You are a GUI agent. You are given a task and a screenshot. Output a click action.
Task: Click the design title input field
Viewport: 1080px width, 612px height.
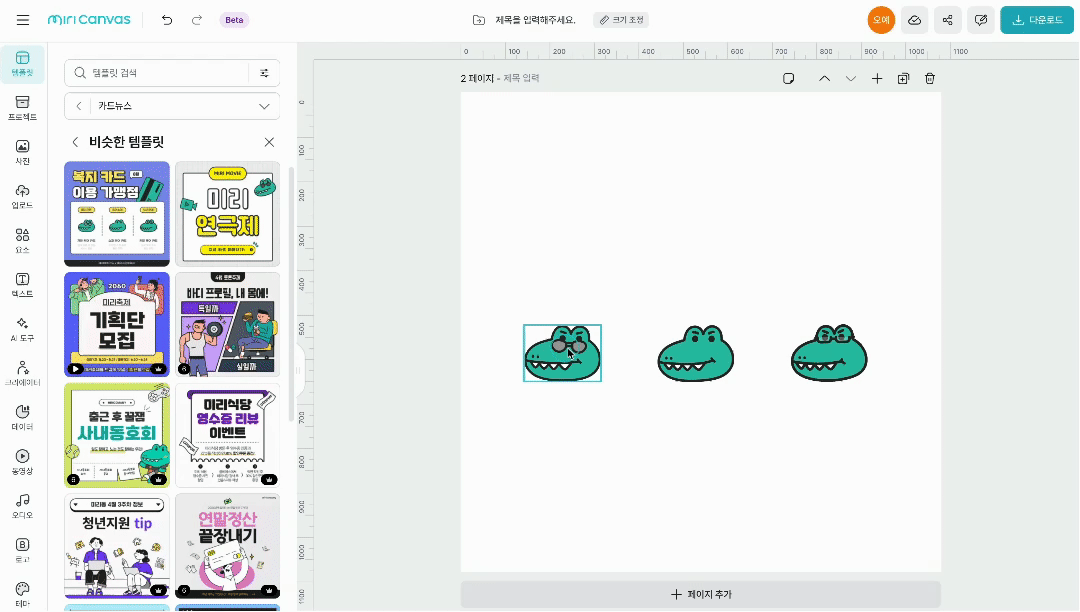point(535,20)
